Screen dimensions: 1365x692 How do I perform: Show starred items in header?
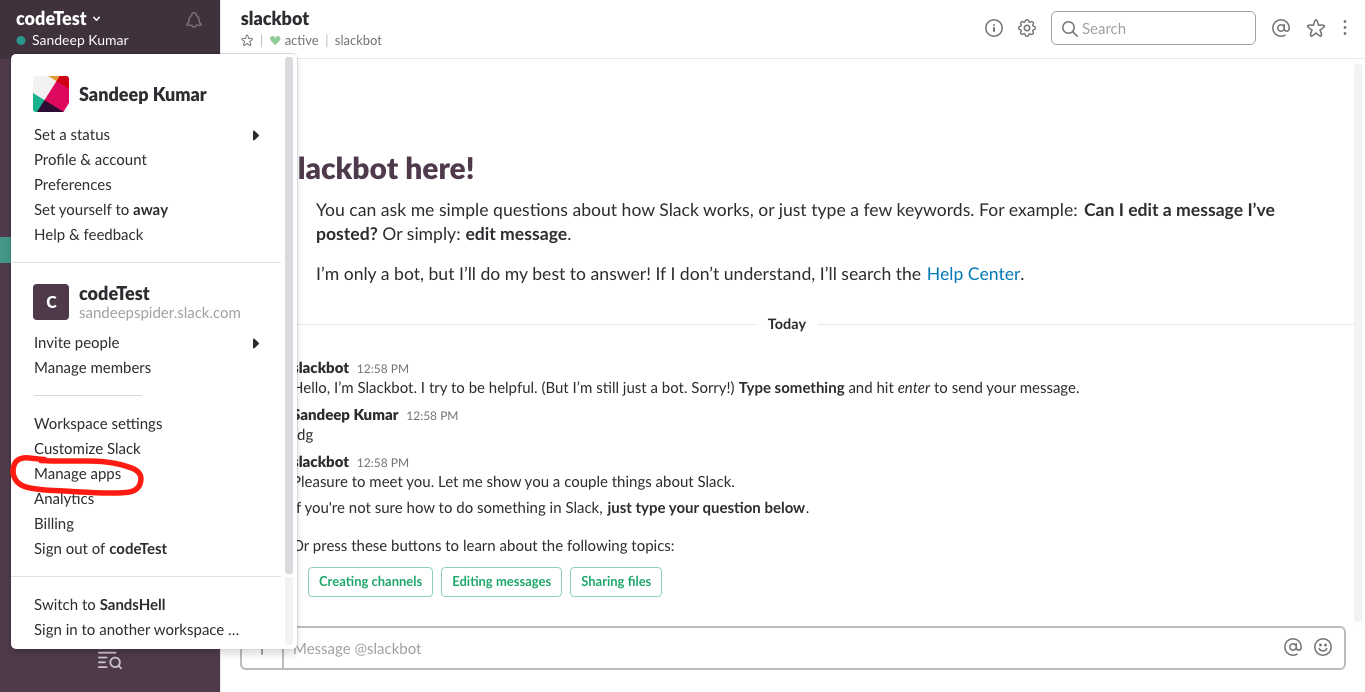[x=1316, y=28]
